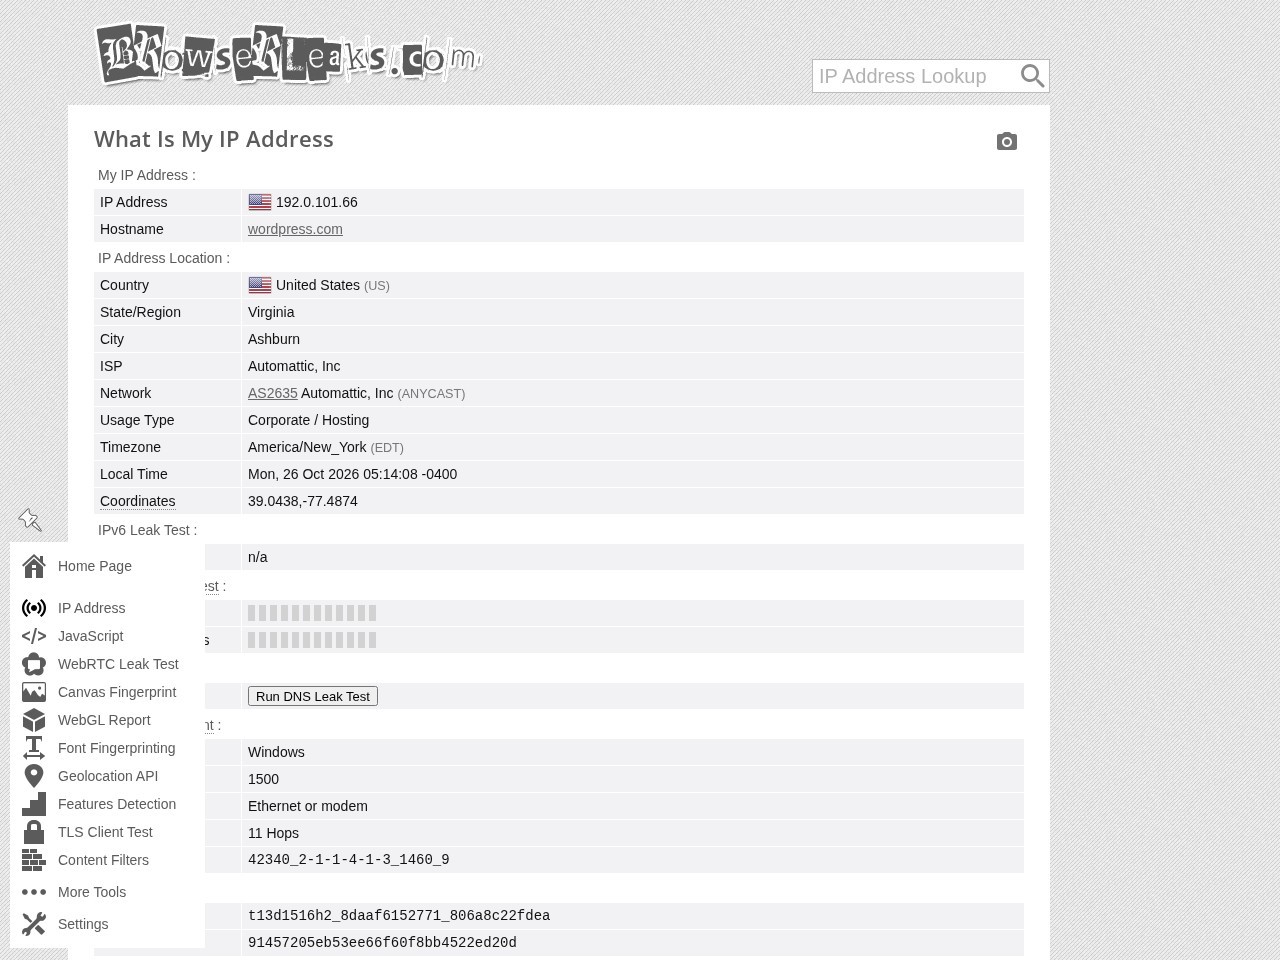Open the Canvas Fingerprint picture icon
This screenshot has height=960, width=1280.
click(34, 692)
